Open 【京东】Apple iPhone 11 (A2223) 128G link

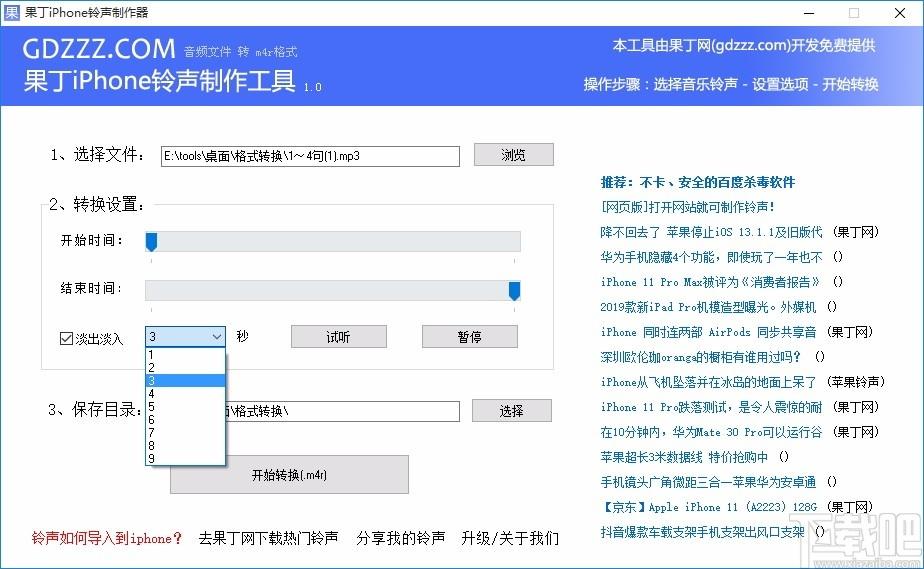tap(709, 507)
